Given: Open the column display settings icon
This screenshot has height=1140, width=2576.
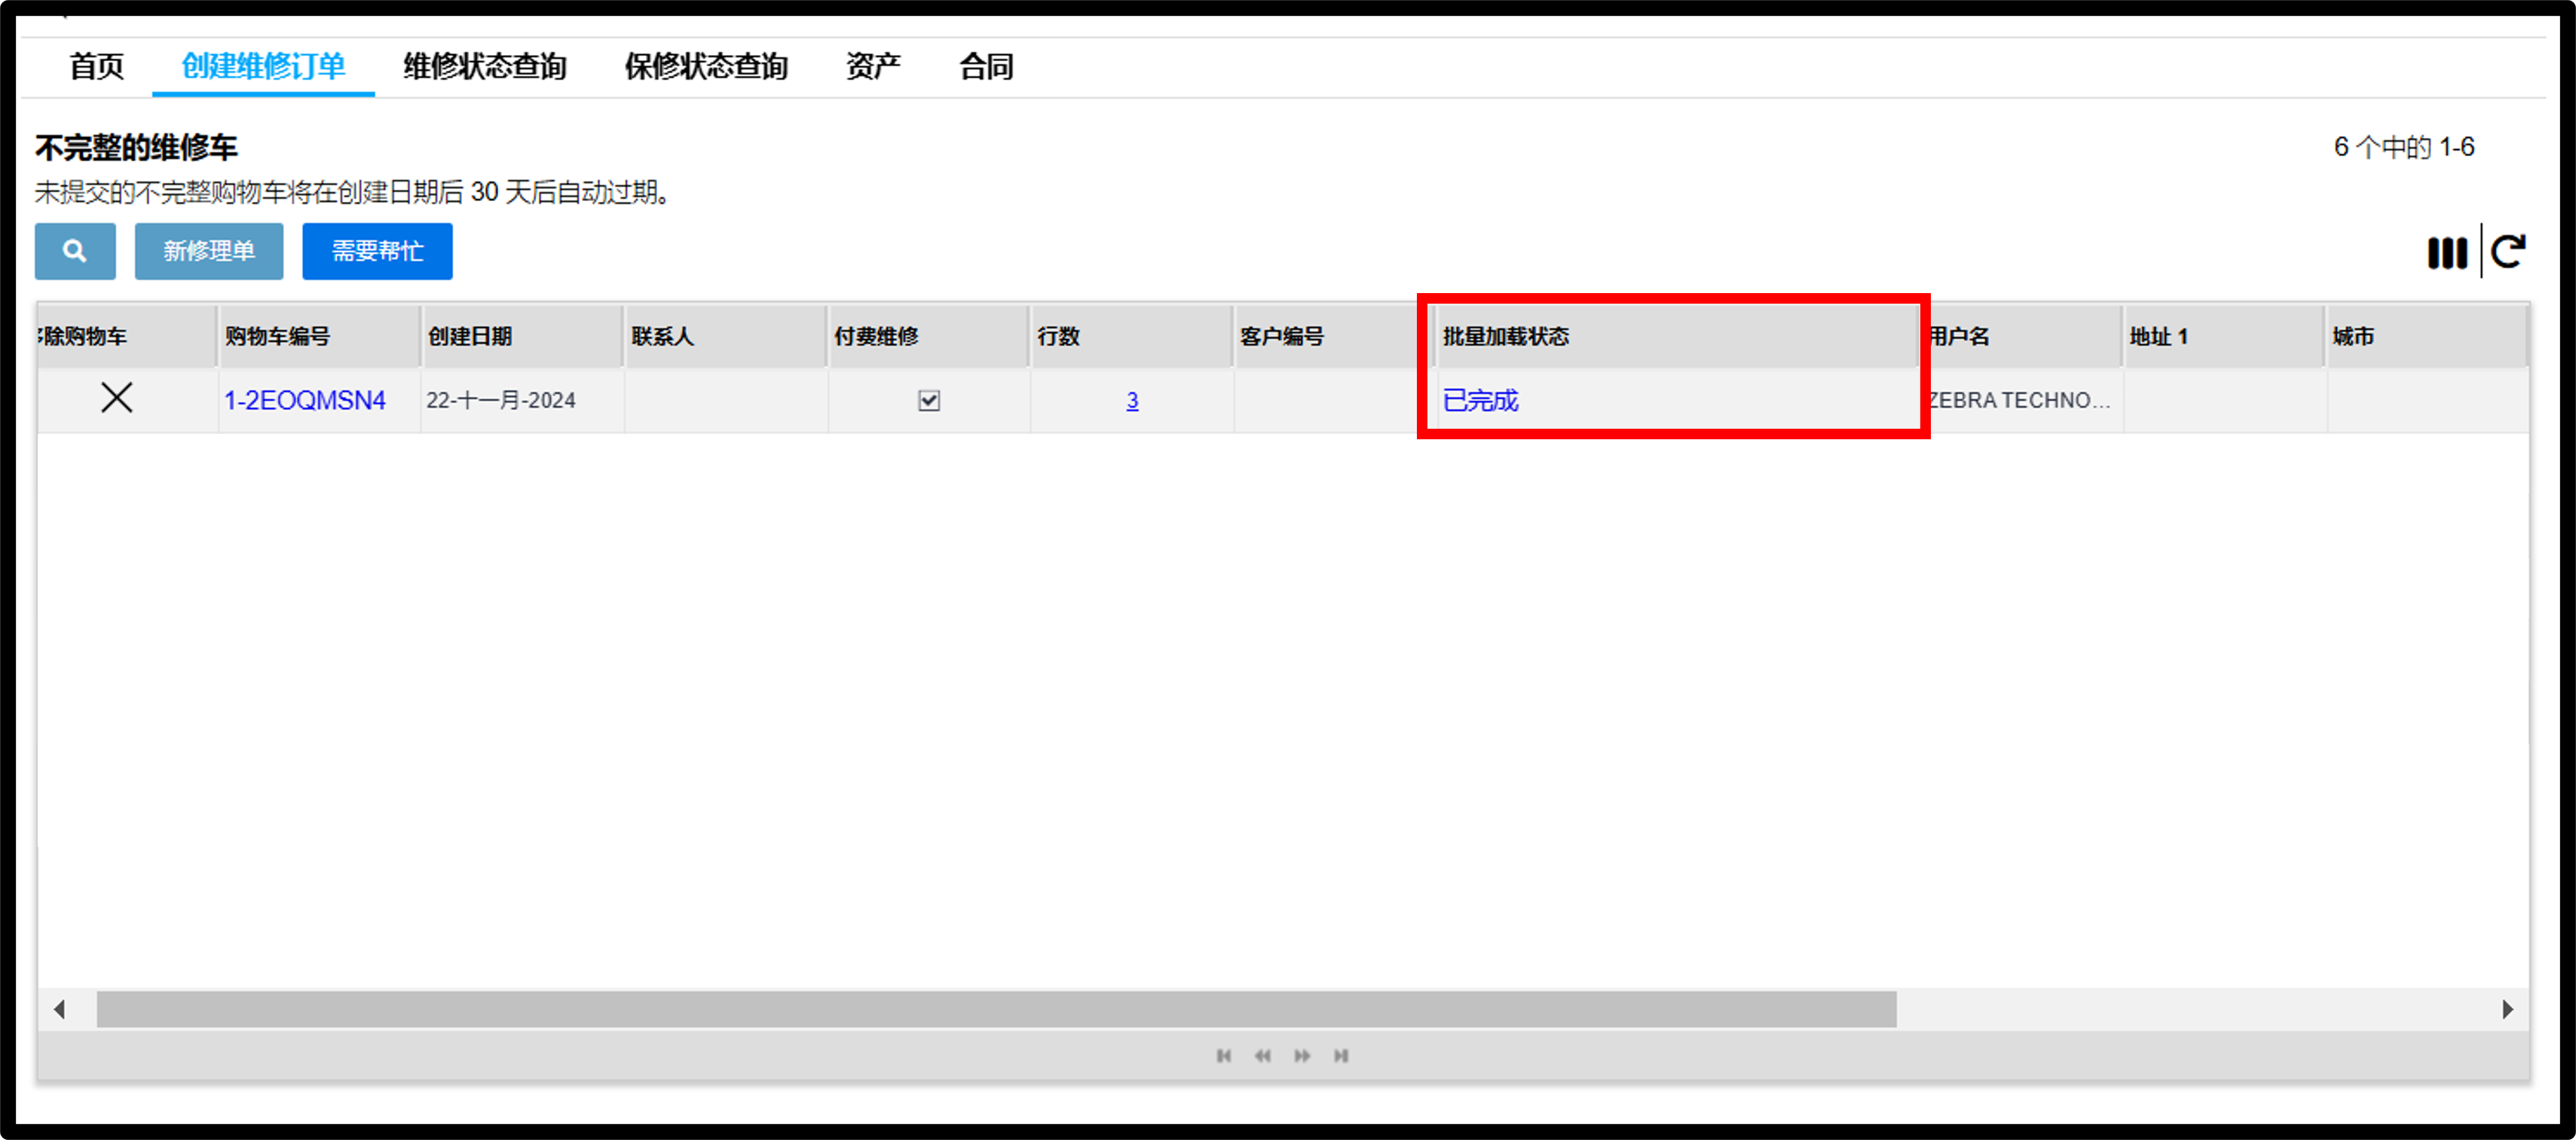Looking at the screenshot, I should [x=2446, y=252].
